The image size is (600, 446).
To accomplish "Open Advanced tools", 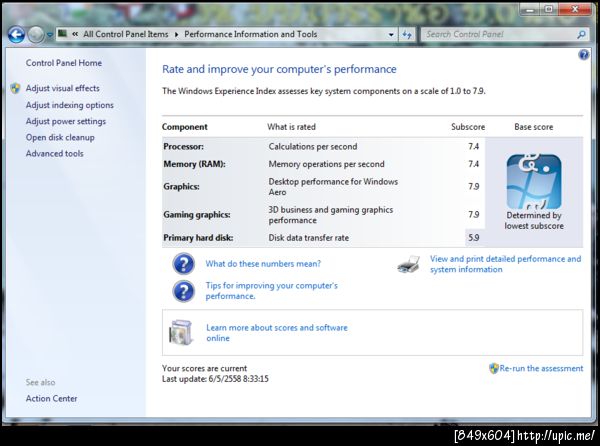I will point(54,153).
